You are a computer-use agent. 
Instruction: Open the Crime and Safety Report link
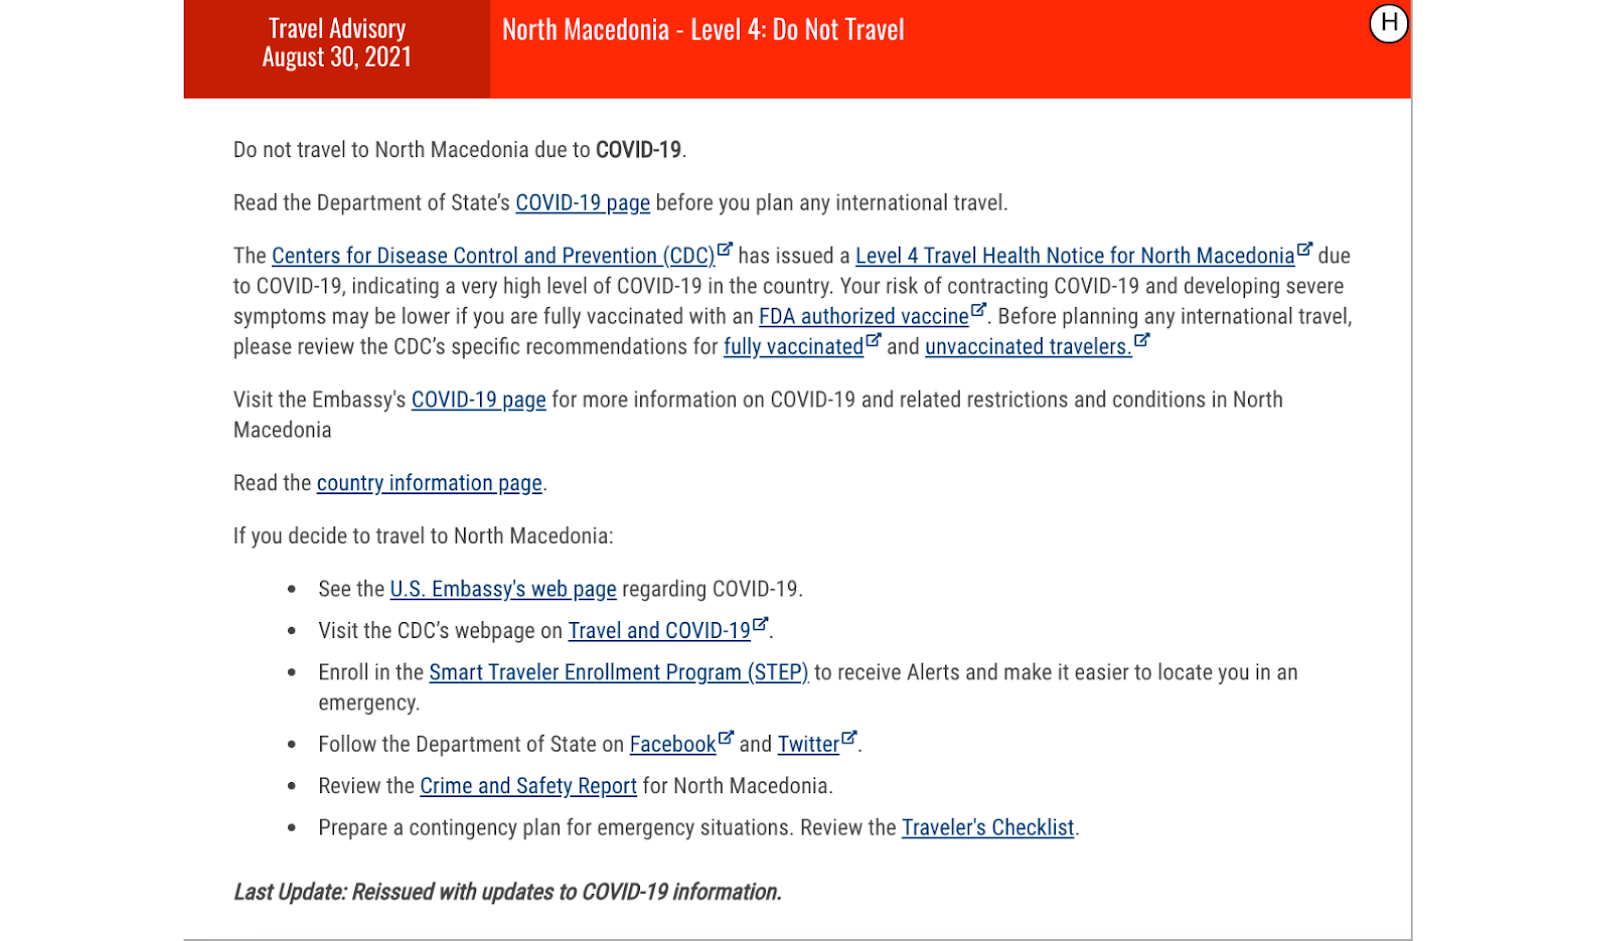(x=528, y=786)
